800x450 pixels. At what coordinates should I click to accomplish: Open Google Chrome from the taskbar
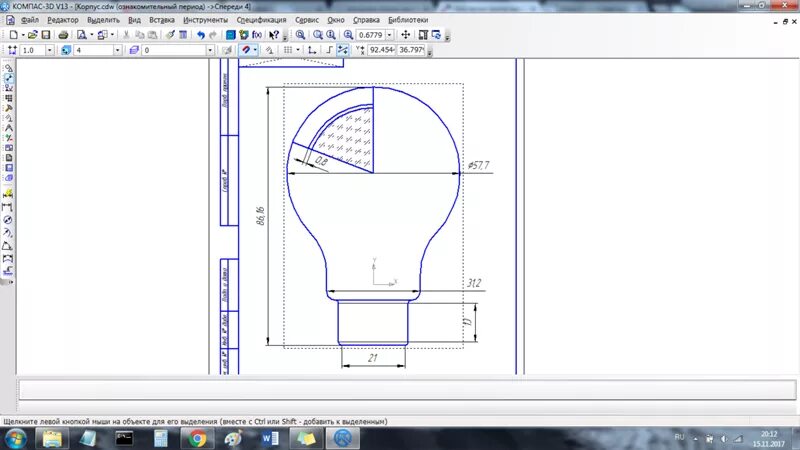coord(197,439)
